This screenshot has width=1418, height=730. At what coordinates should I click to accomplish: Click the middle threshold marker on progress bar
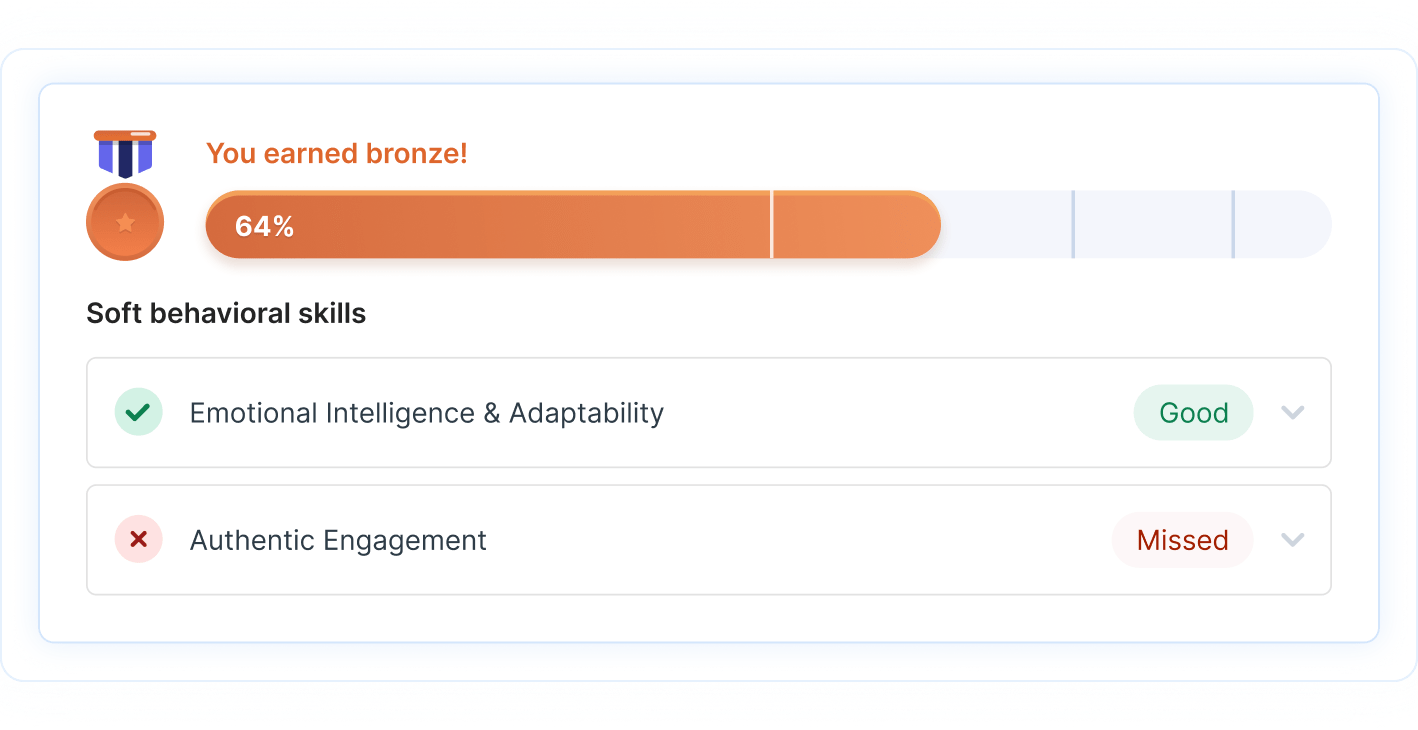click(x=1073, y=224)
